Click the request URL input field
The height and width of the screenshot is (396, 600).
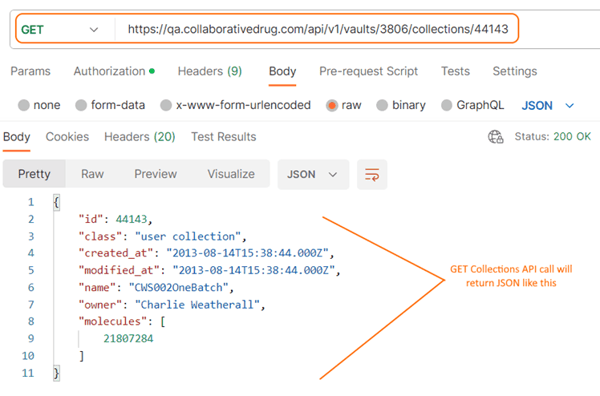[x=318, y=29]
